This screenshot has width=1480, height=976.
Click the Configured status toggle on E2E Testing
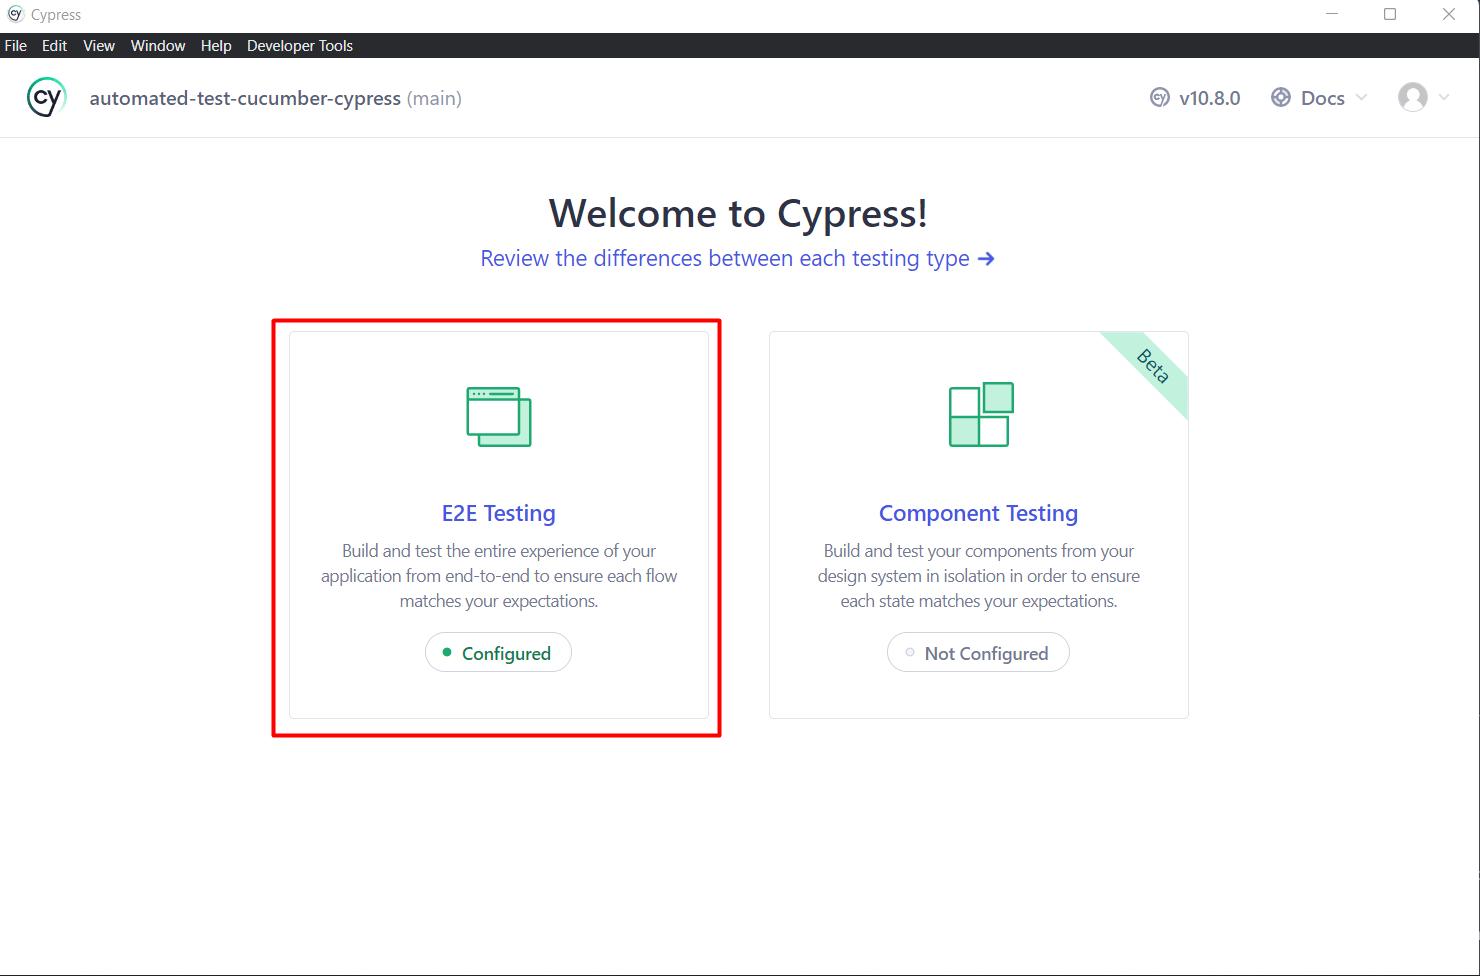pyautogui.click(x=498, y=652)
